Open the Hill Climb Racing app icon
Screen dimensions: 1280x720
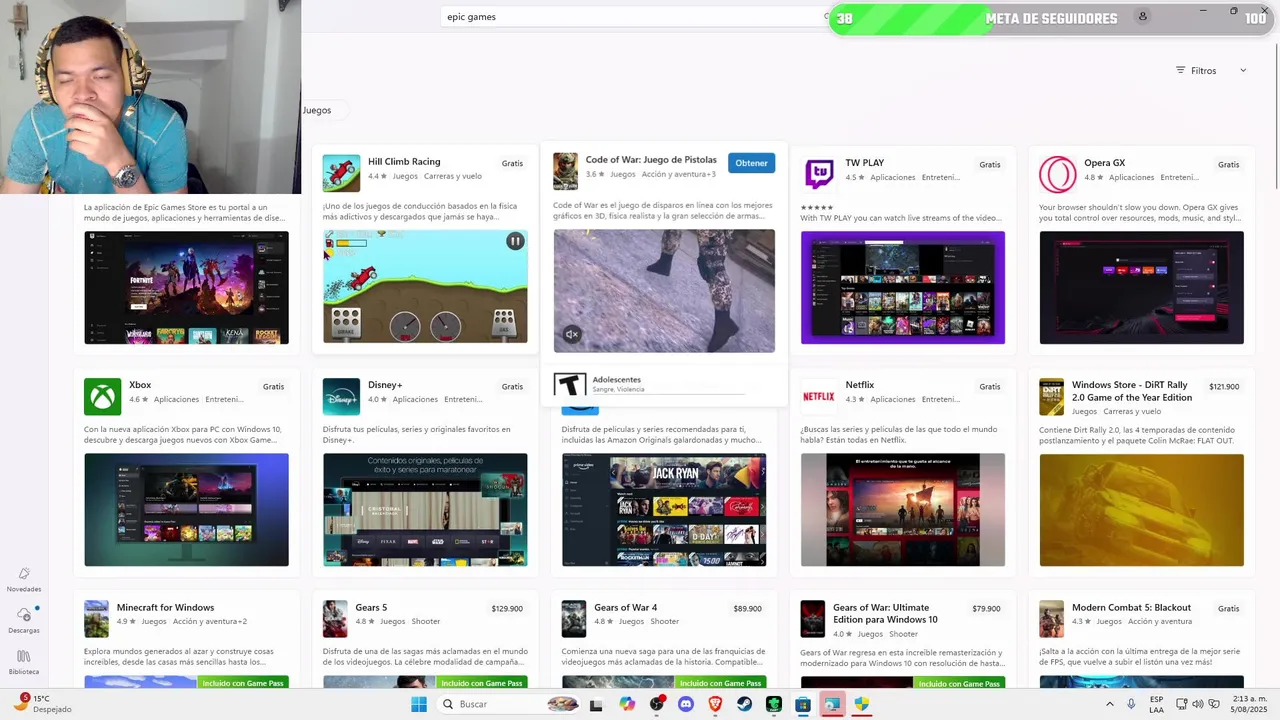[x=341, y=173]
